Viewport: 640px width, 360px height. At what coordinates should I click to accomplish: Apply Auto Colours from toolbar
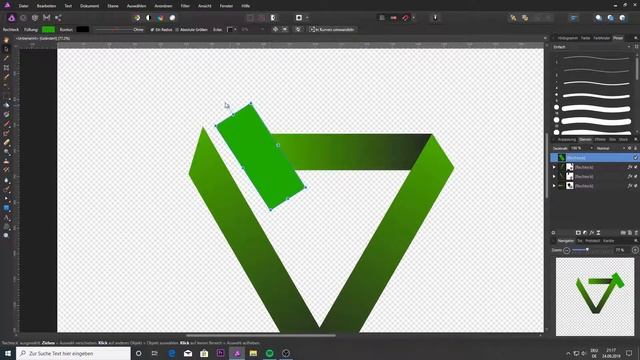(x=160, y=18)
